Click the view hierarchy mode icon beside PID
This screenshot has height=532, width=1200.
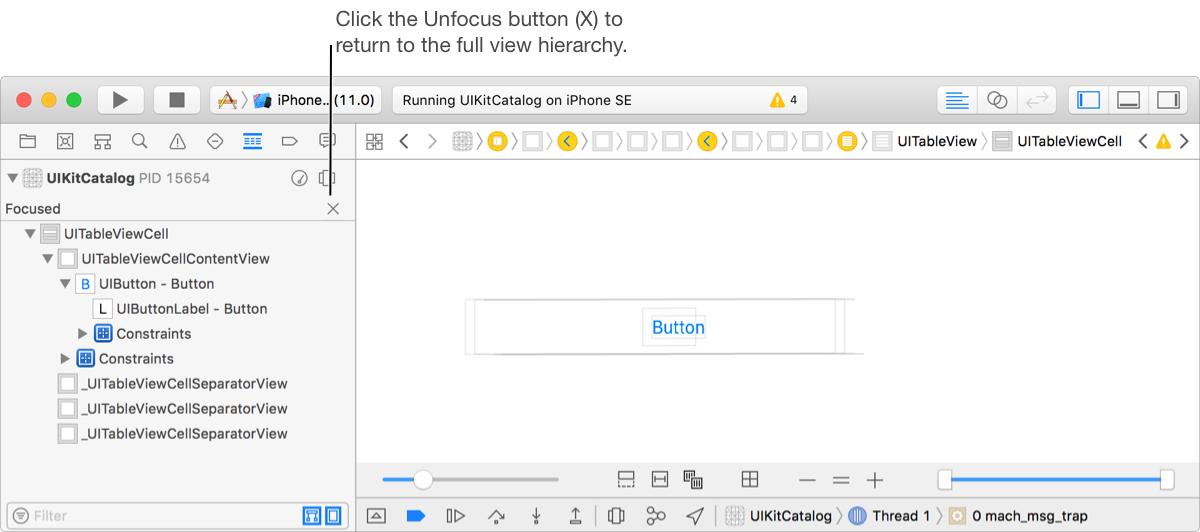(x=326, y=178)
